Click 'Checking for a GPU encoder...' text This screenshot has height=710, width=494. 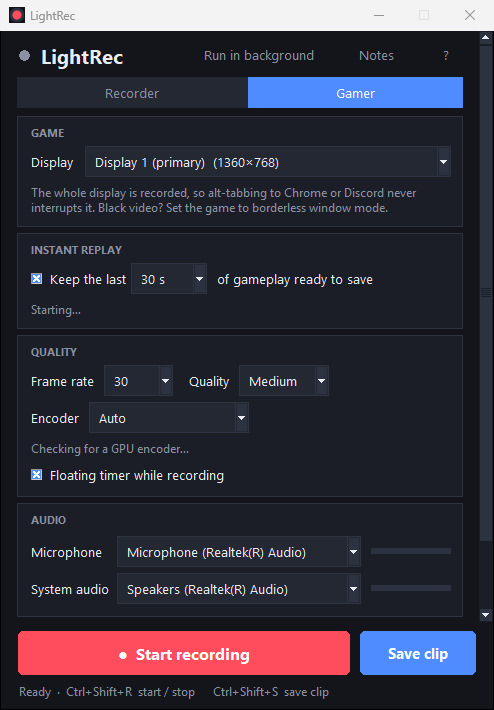[110, 449]
